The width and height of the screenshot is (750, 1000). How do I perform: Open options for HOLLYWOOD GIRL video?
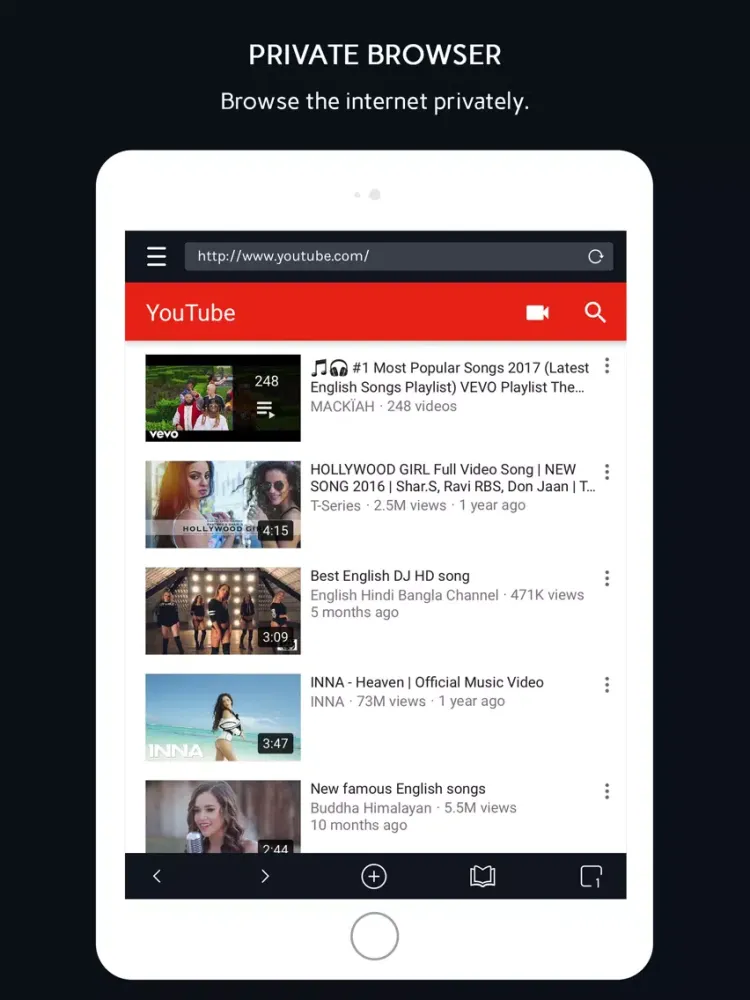pos(607,472)
